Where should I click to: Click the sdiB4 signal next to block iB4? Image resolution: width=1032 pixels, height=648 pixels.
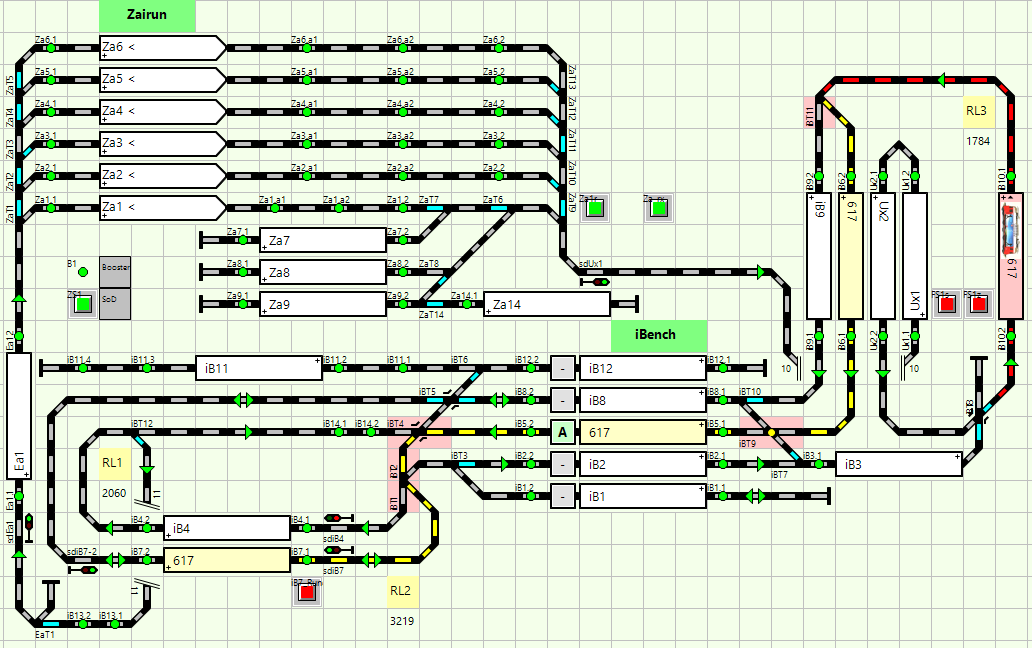tap(333, 518)
